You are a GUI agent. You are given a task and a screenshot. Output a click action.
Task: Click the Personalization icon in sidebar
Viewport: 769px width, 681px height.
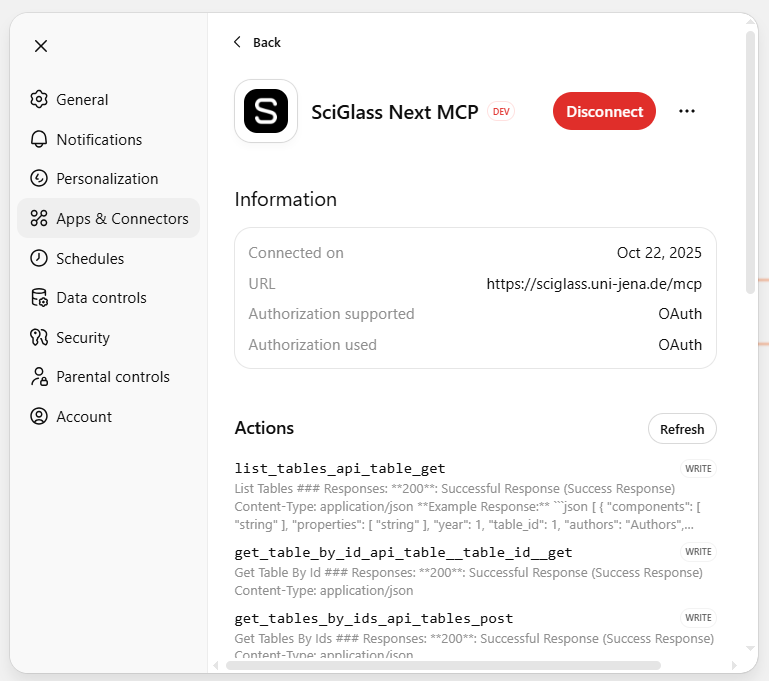pyautogui.click(x=39, y=179)
